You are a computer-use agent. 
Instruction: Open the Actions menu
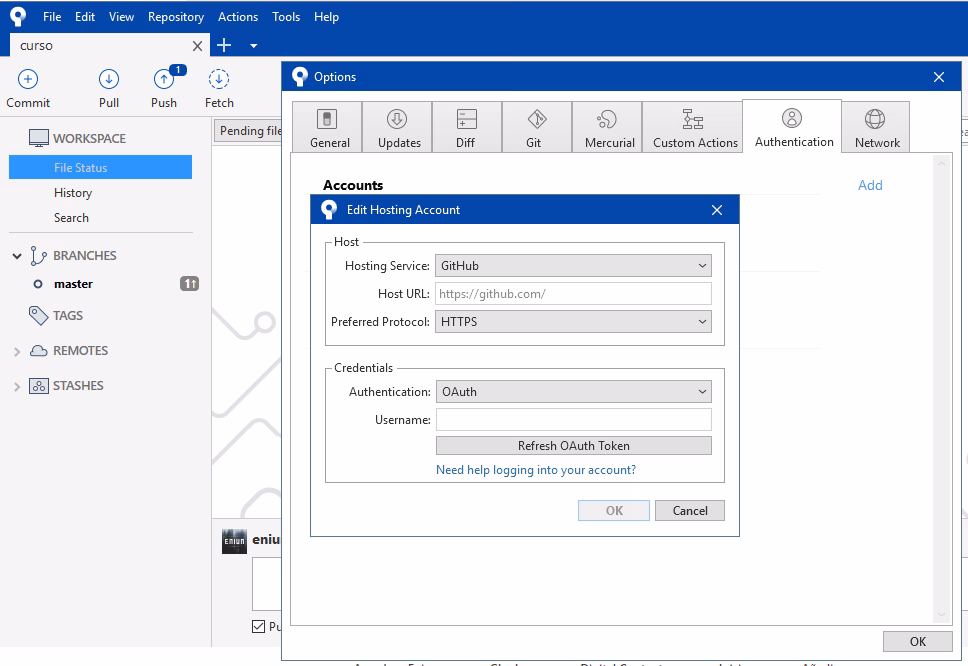(x=238, y=17)
